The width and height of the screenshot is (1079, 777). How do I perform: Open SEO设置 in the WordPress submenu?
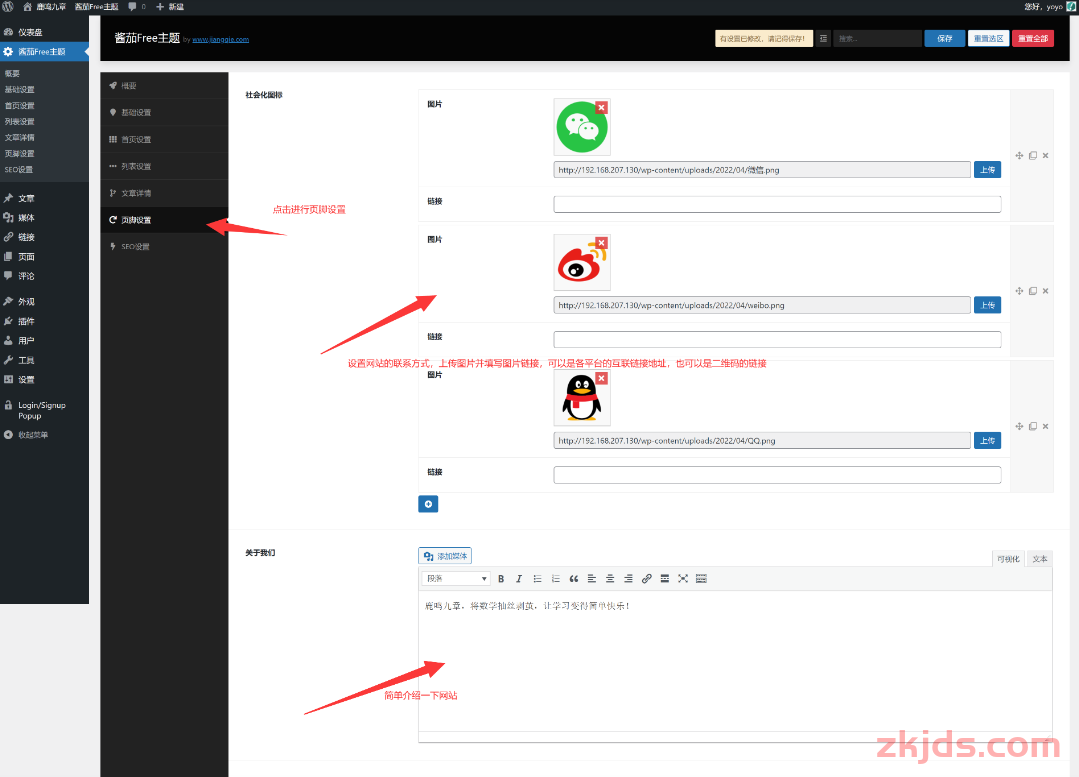click(x=19, y=169)
